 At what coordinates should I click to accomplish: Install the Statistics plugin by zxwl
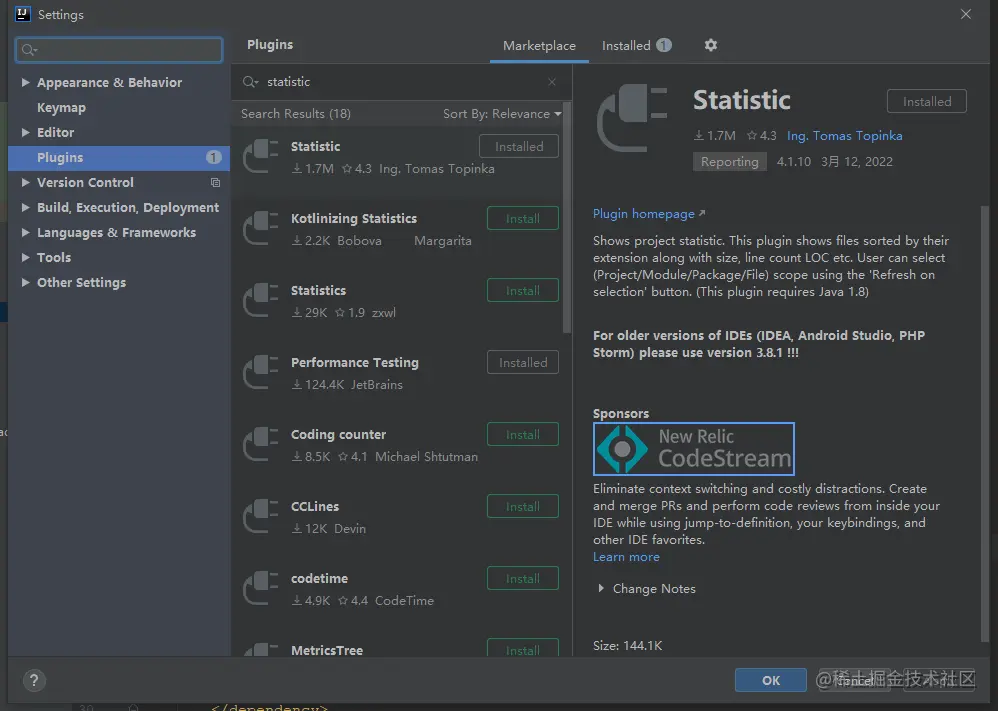point(523,290)
